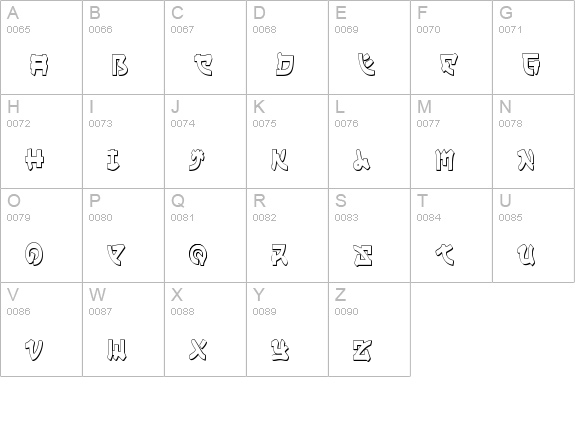
Task: Select the glyph for letter M
Action: pos(445,160)
